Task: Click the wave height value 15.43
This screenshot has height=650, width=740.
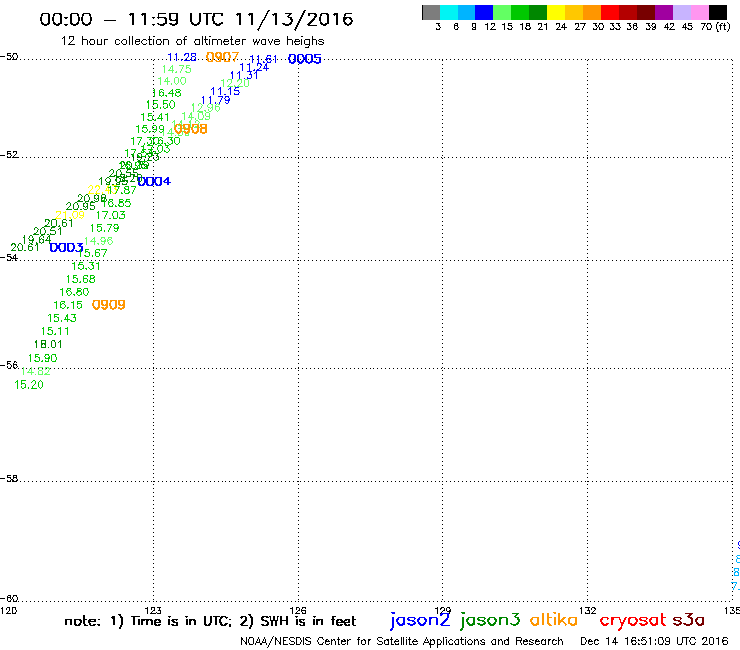Action: [x=62, y=319]
